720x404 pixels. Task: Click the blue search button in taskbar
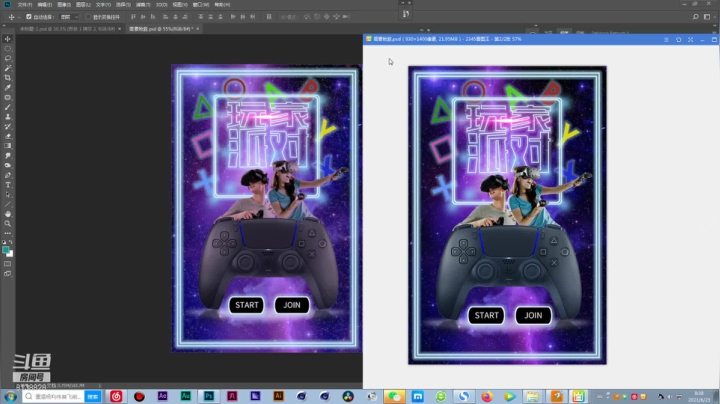[93, 396]
